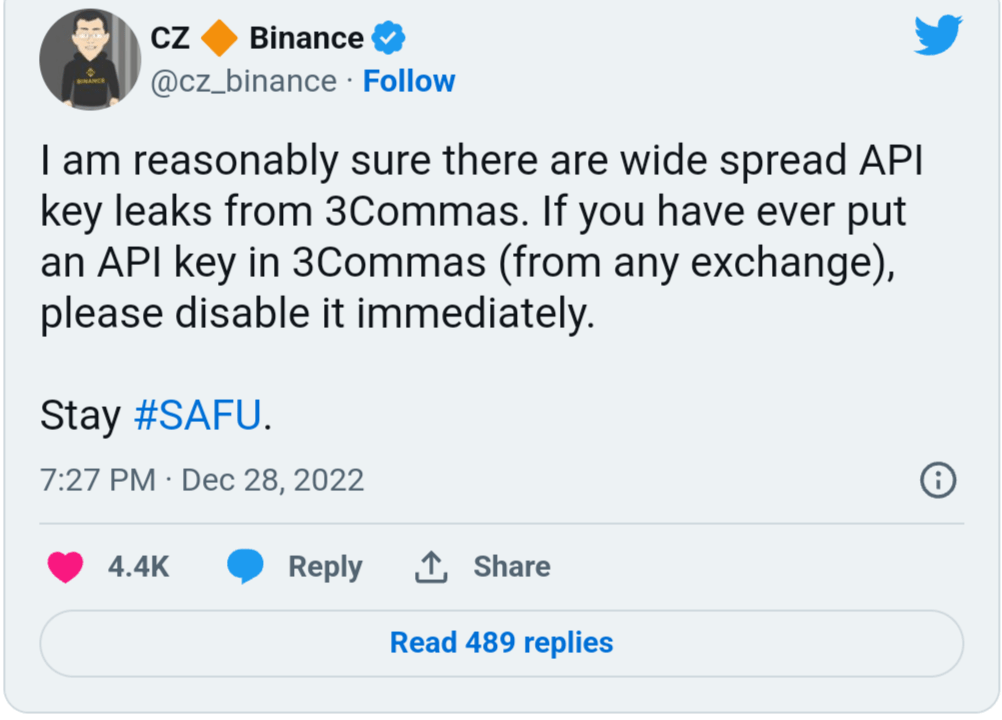Image resolution: width=1002 pixels, height=720 pixels.
Task: Click the Twitter bird logo
Action: pyautogui.click(x=937, y=36)
